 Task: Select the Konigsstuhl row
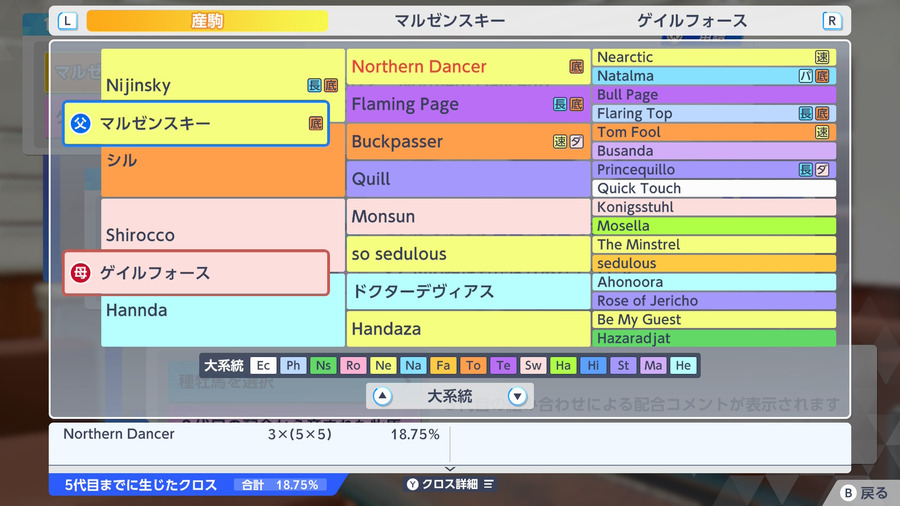(714, 207)
